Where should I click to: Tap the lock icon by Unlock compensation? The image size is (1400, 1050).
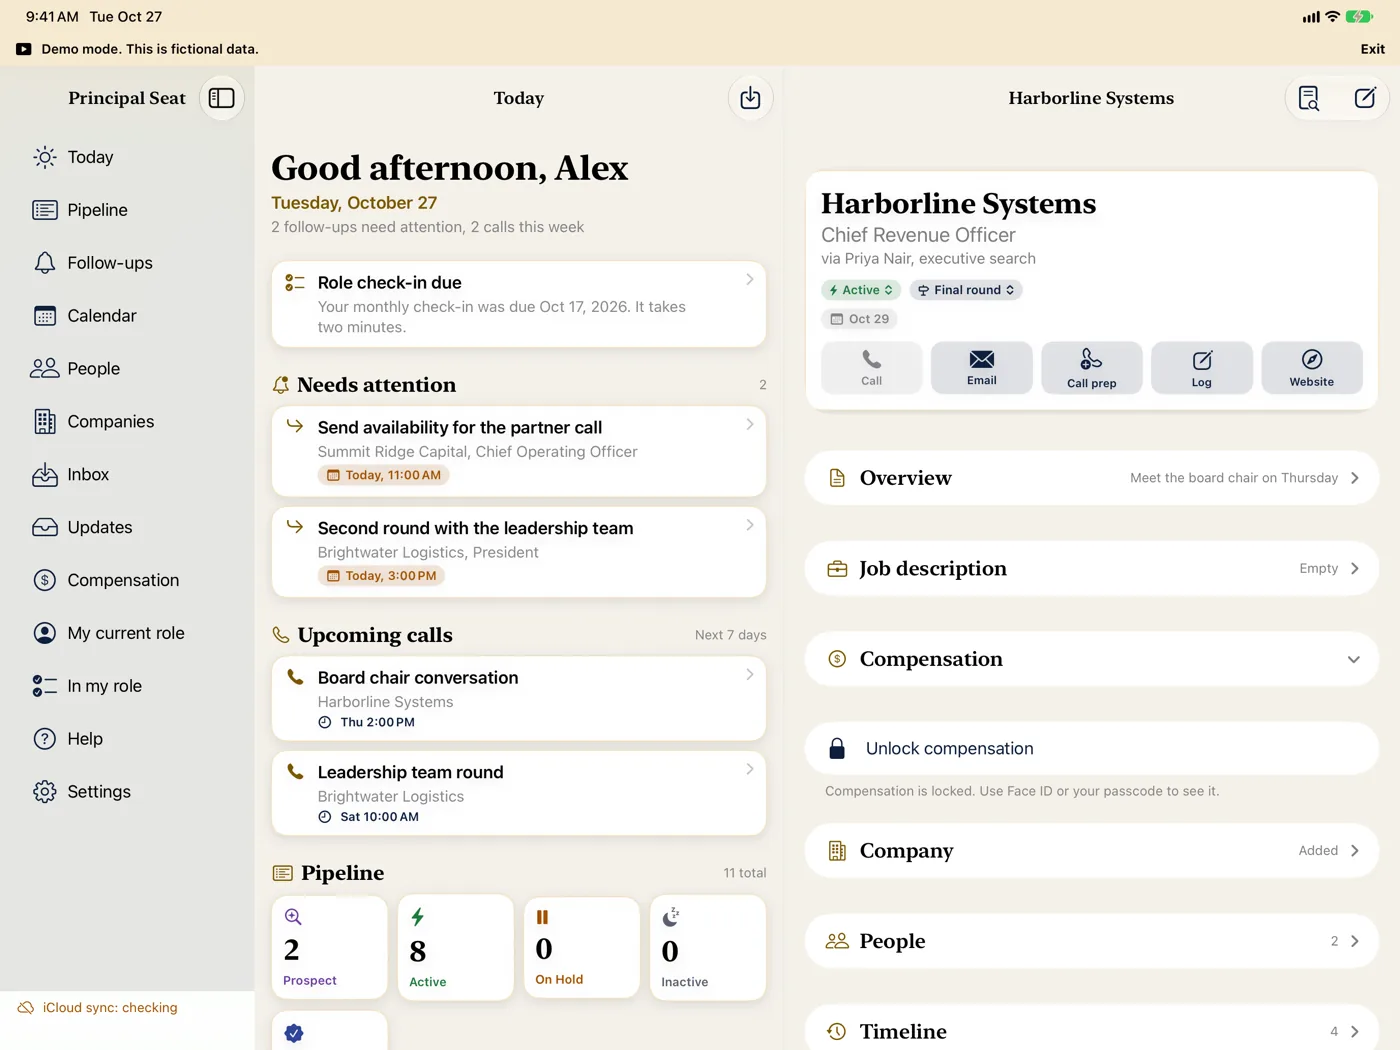[x=838, y=749]
